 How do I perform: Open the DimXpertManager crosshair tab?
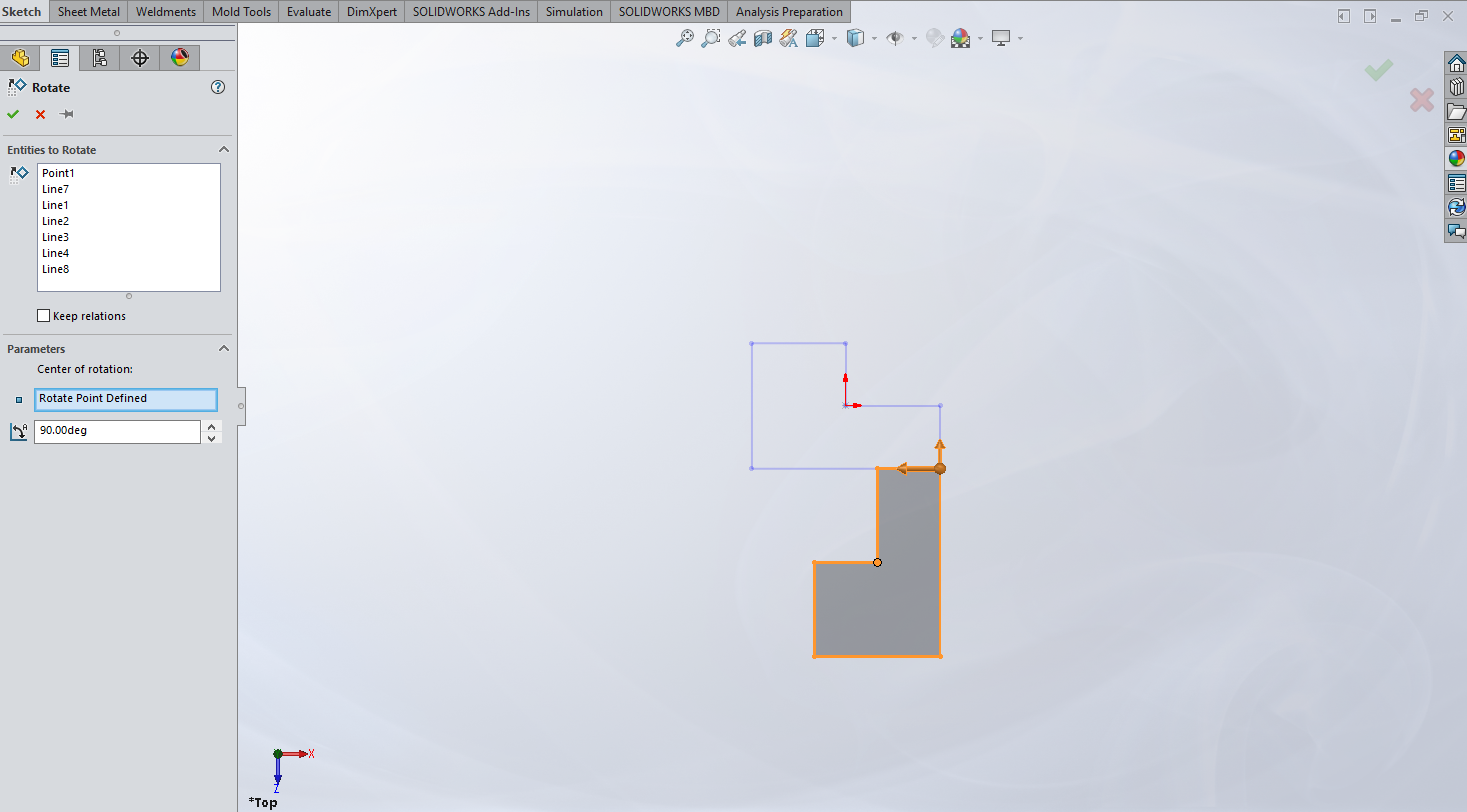(x=140, y=58)
